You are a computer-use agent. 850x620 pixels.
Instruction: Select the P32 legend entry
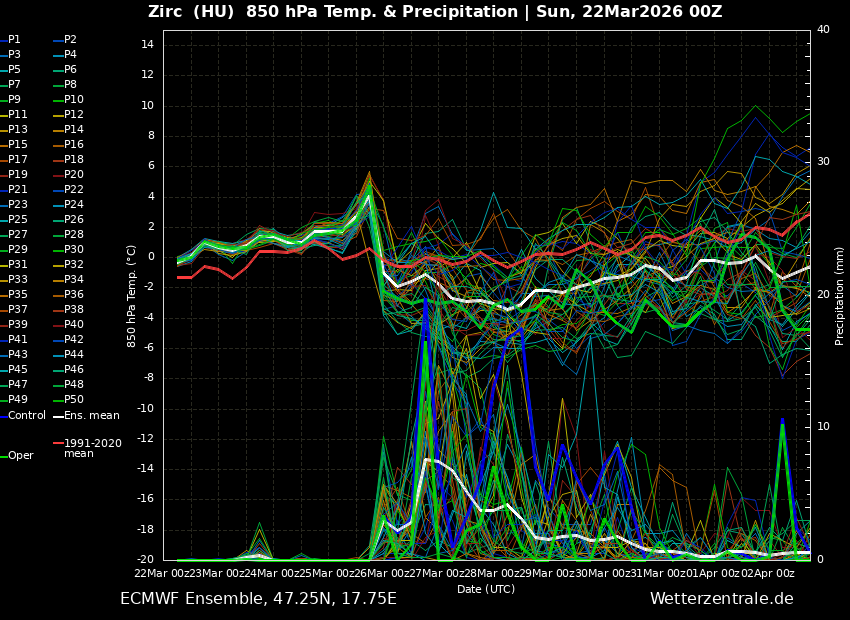point(73,265)
